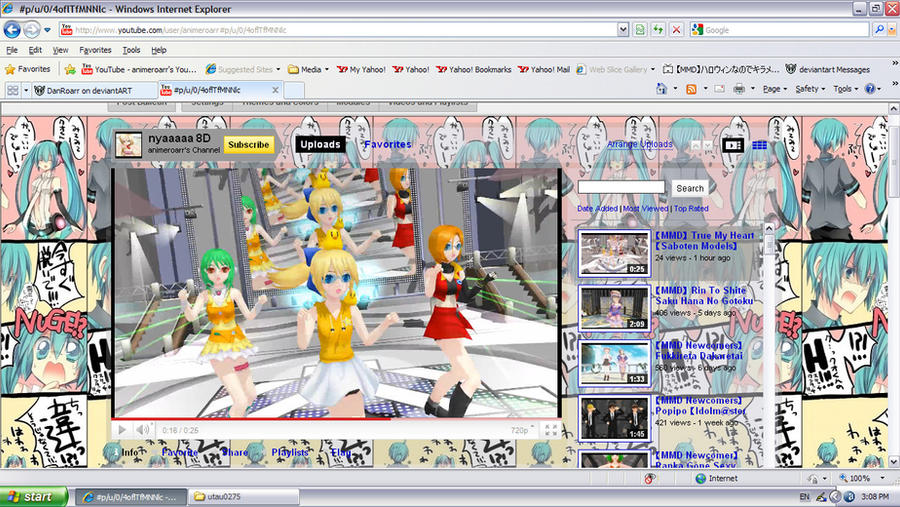
Task: Open a new blank tab
Action: (x=294, y=90)
